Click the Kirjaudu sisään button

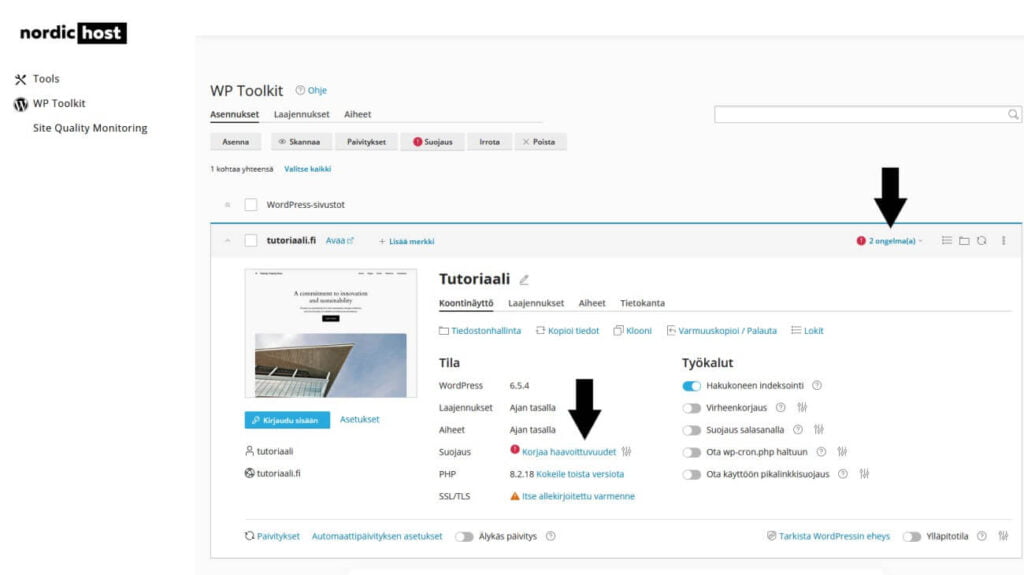pos(286,420)
